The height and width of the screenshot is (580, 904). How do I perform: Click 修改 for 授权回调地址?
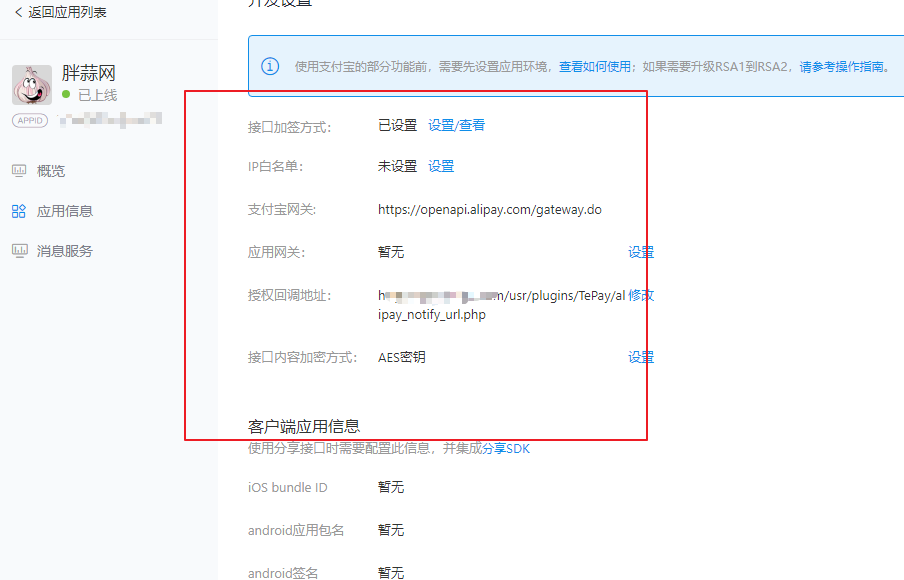point(641,295)
